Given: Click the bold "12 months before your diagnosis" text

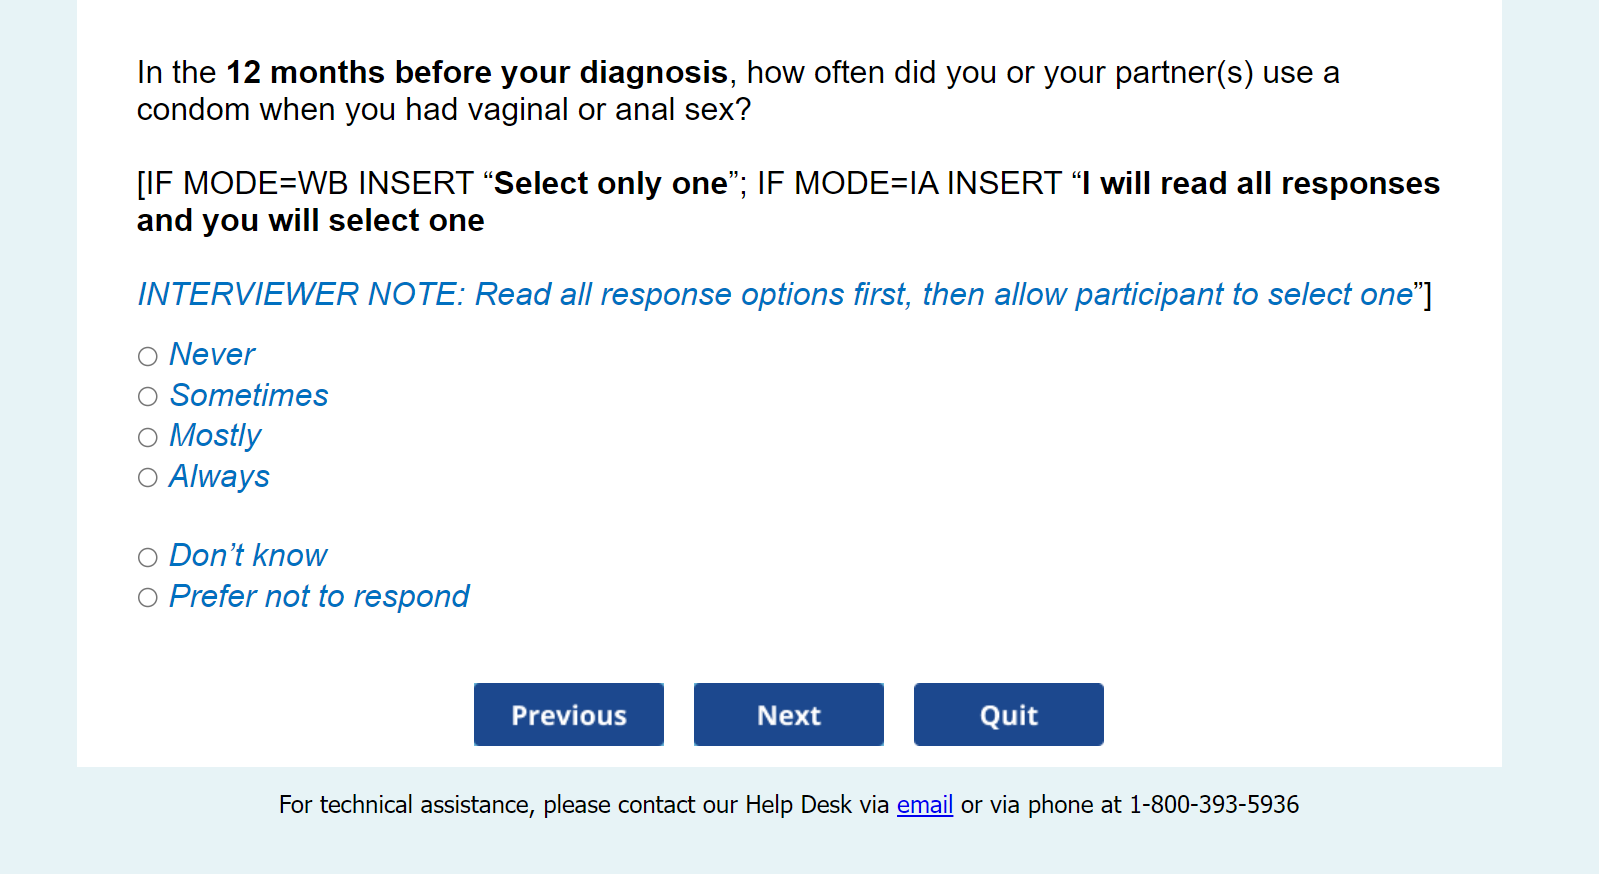Looking at the screenshot, I should click(x=477, y=73).
